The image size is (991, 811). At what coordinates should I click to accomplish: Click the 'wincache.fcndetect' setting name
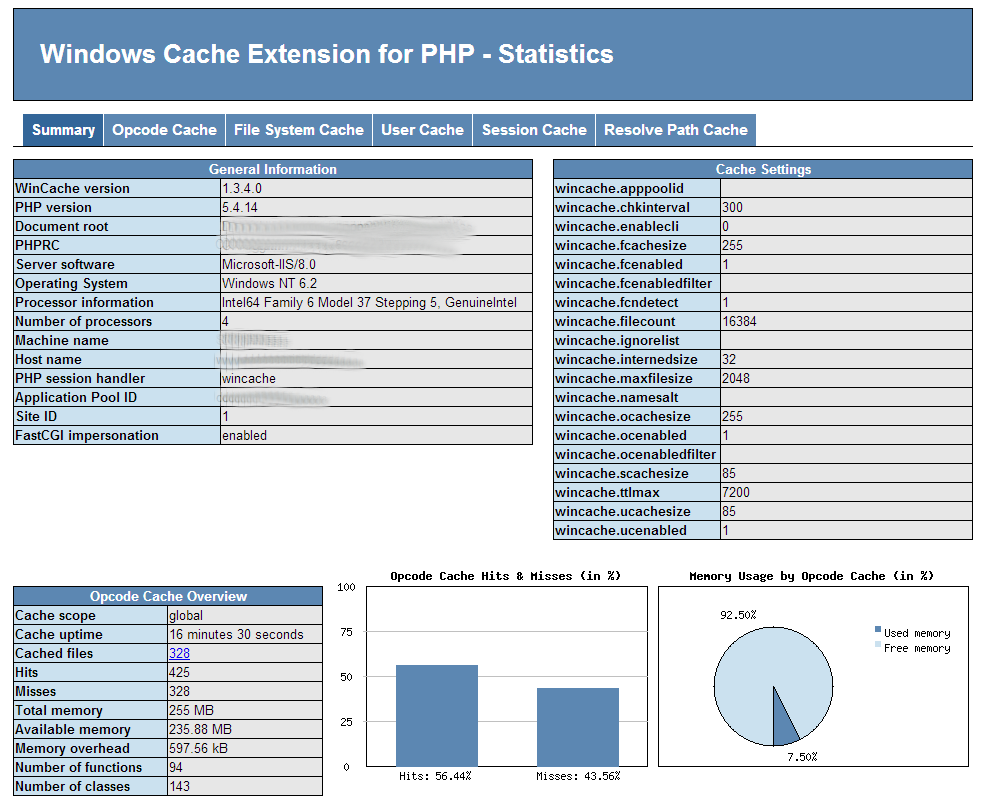pos(617,302)
